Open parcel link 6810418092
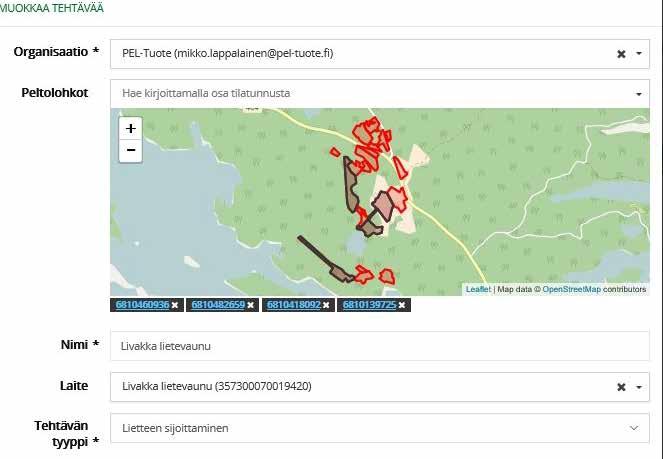Screen dimensions: 663x459 pos(294,305)
